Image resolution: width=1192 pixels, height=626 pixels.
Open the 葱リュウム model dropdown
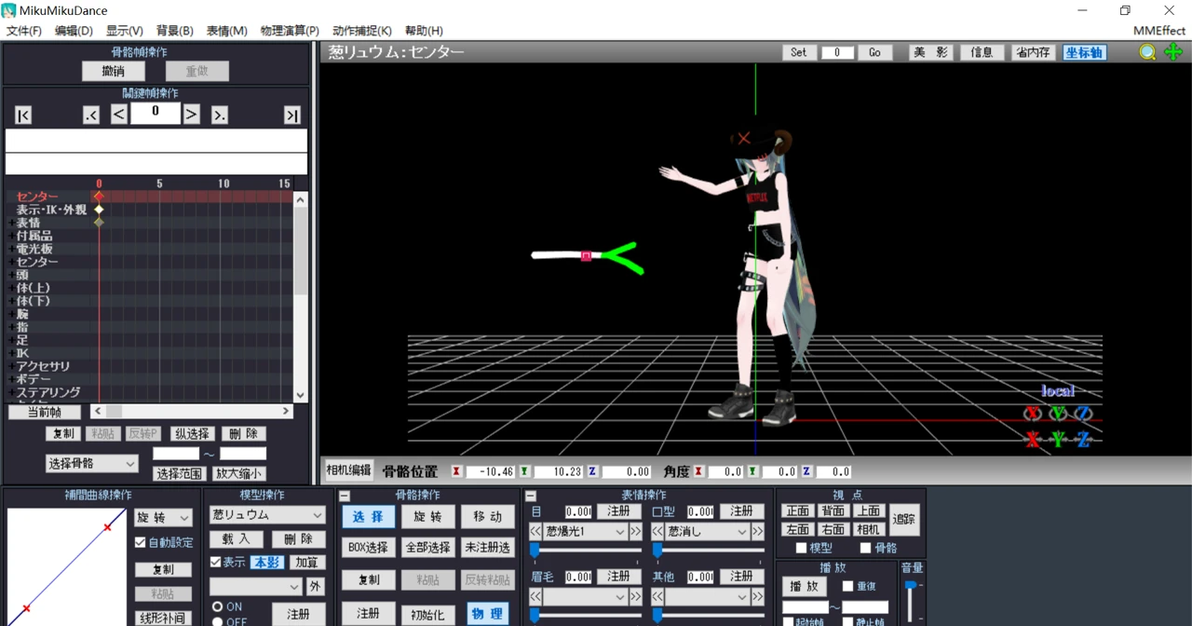(x=267, y=515)
